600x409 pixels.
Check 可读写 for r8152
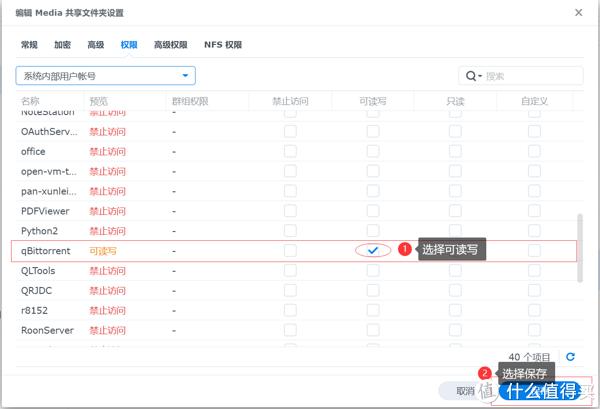coord(373,310)
